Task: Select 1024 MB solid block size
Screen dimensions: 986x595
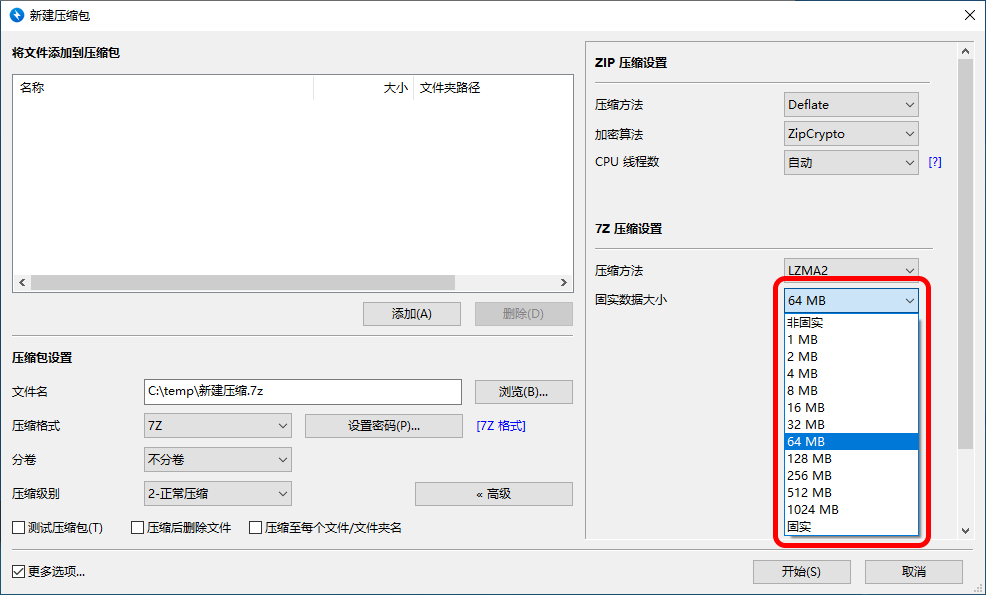Action: click(x=851, y=509)
